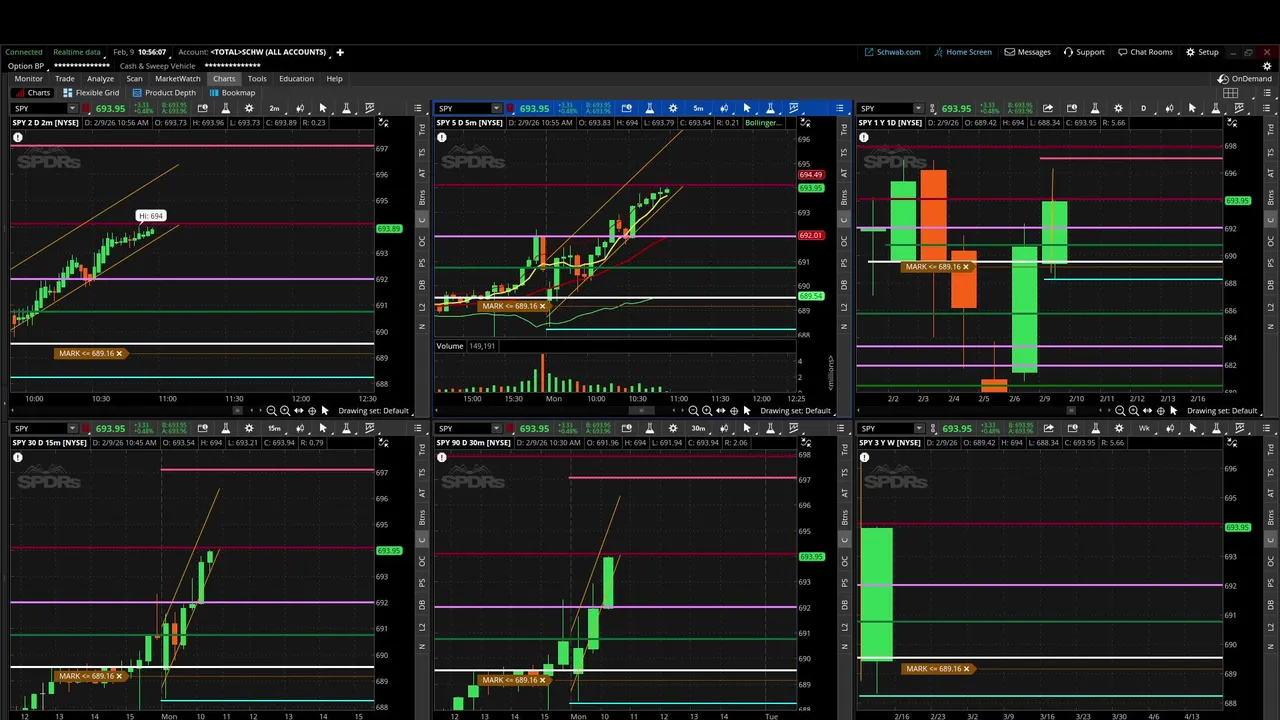This screenshot has width=1280, height=720.
Task: Open Setup menu
Action: tap(1202, 52)
